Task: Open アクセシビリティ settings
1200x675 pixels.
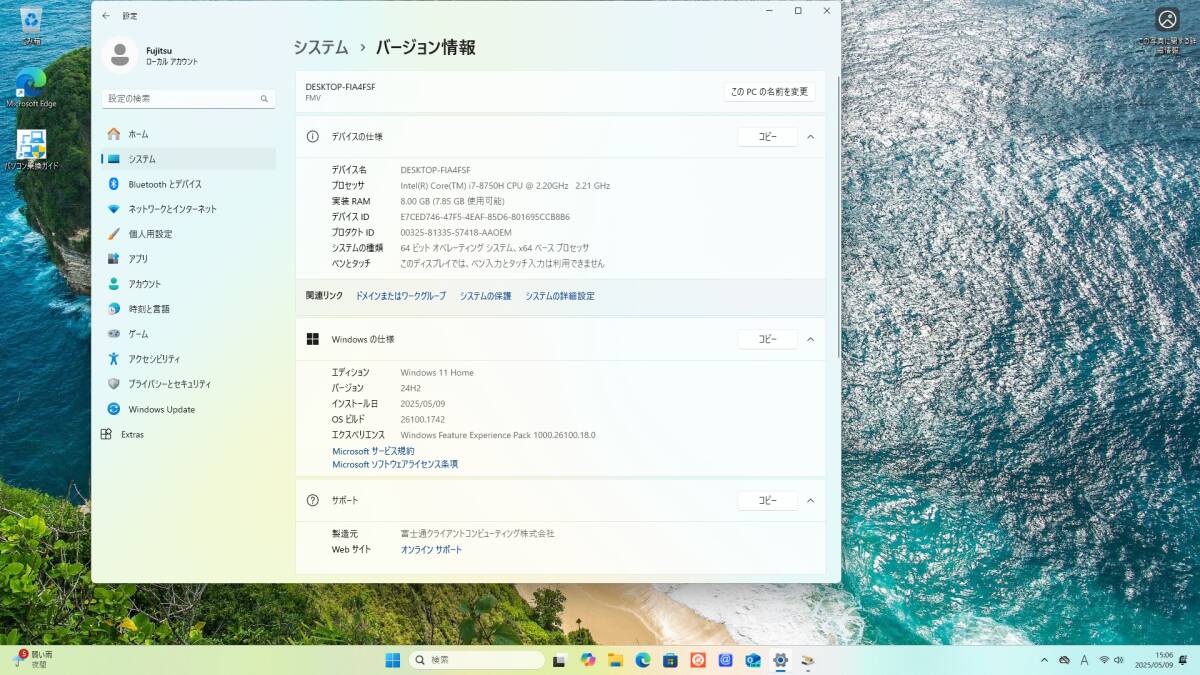Action: click(188, 359)
